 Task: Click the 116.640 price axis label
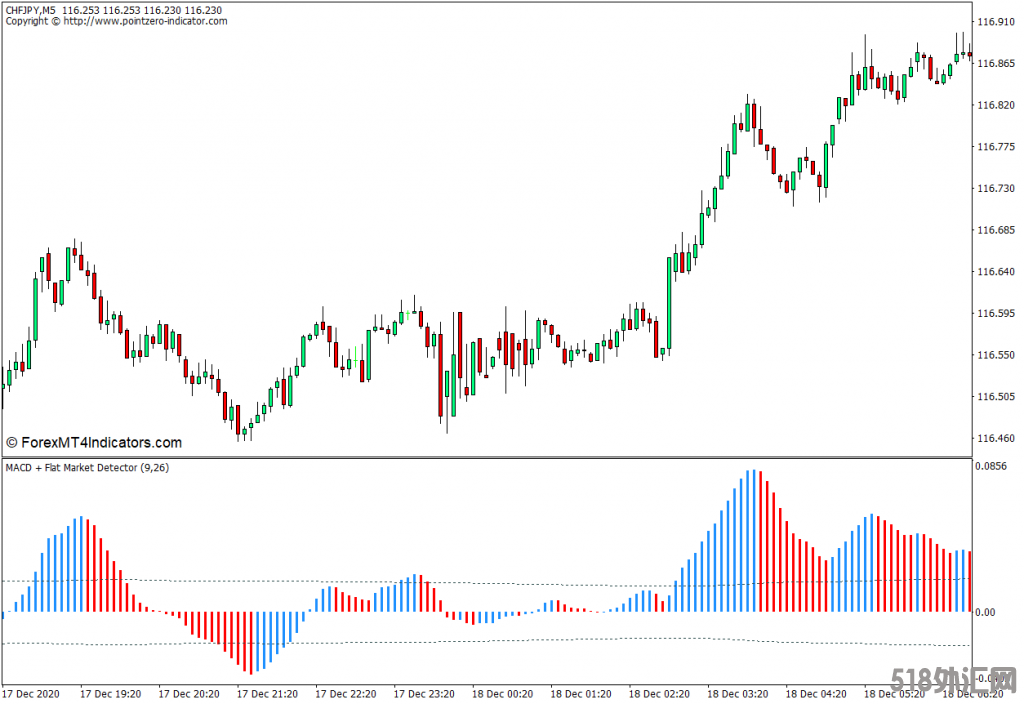[x=994, y=272]
